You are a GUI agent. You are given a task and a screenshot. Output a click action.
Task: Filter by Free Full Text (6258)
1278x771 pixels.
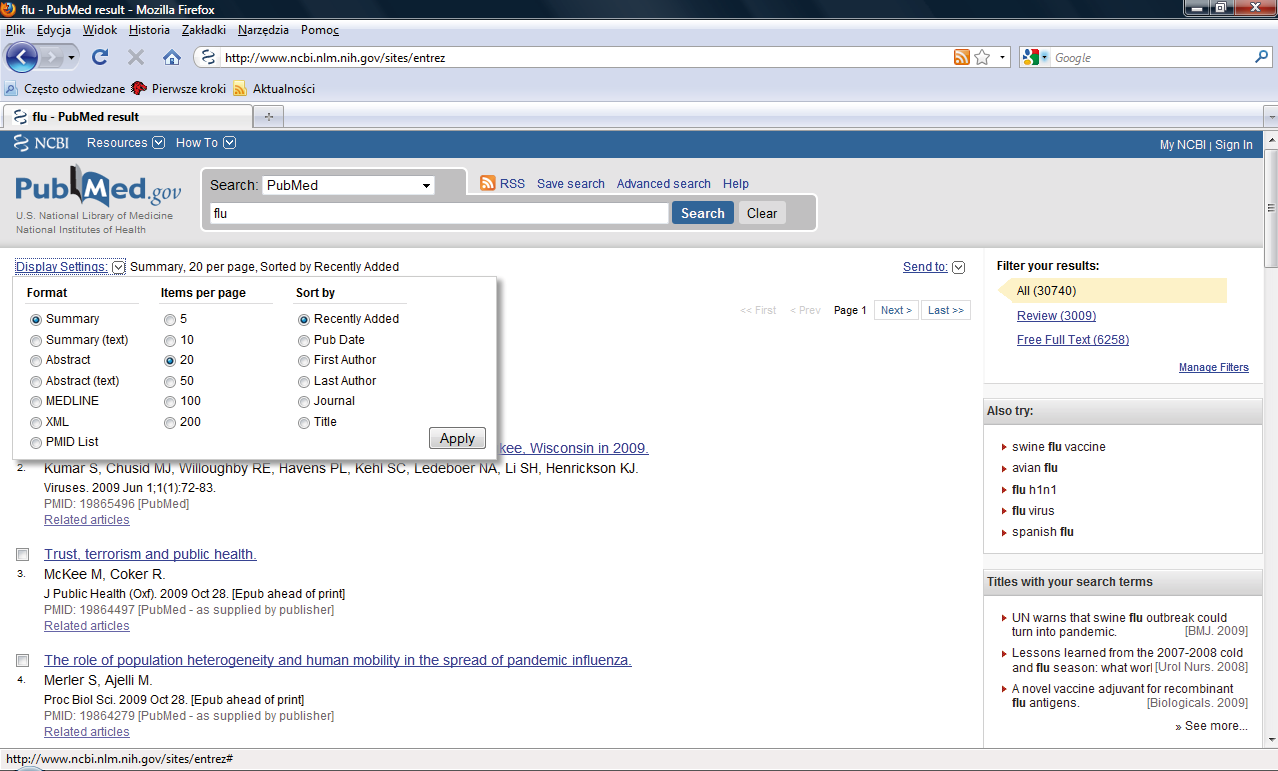(1073, 340)
